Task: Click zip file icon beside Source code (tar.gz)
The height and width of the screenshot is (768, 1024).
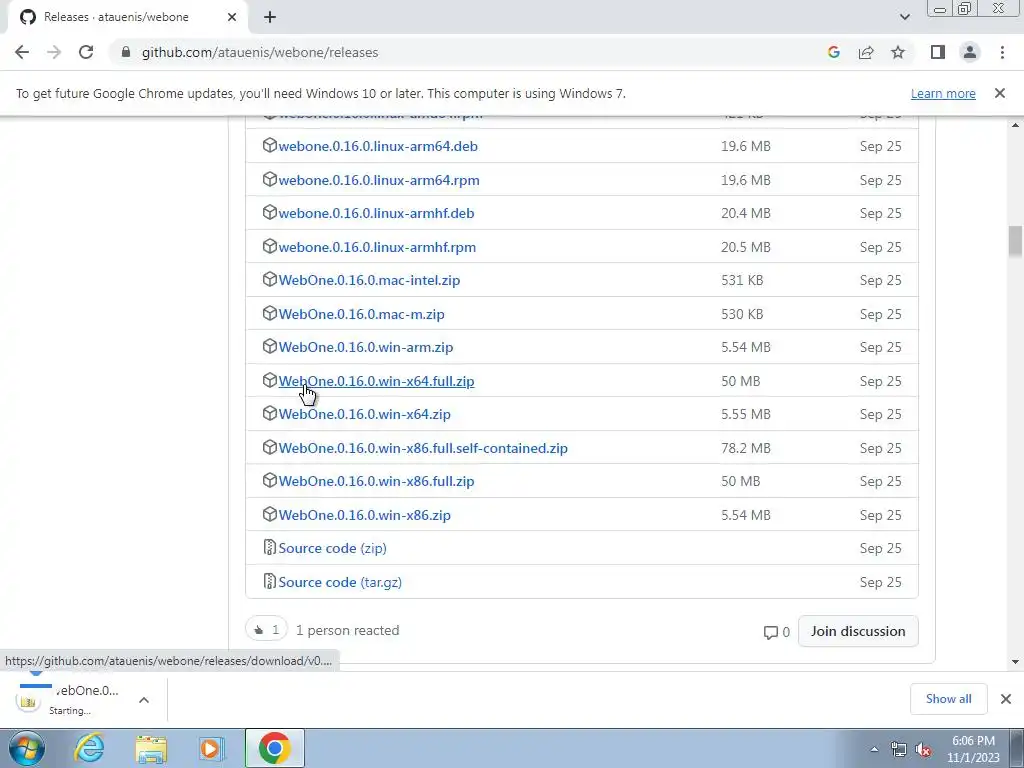Action: (x=269, y=581)
